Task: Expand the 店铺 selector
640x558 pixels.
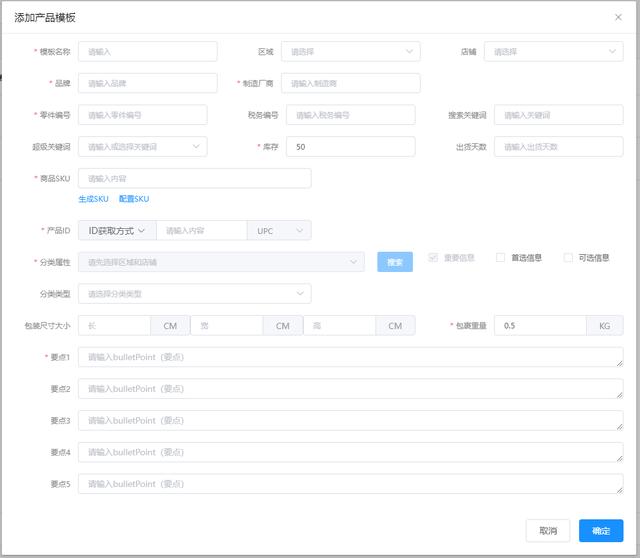Action: point(553,51)
